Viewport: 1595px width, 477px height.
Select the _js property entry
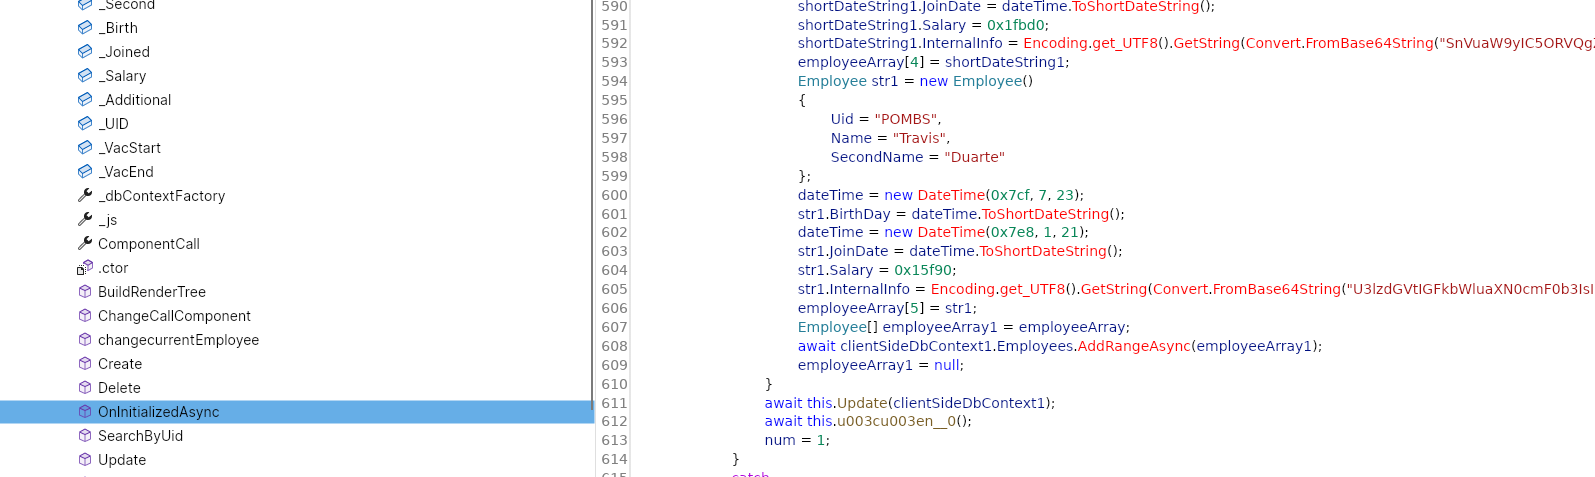108,220
